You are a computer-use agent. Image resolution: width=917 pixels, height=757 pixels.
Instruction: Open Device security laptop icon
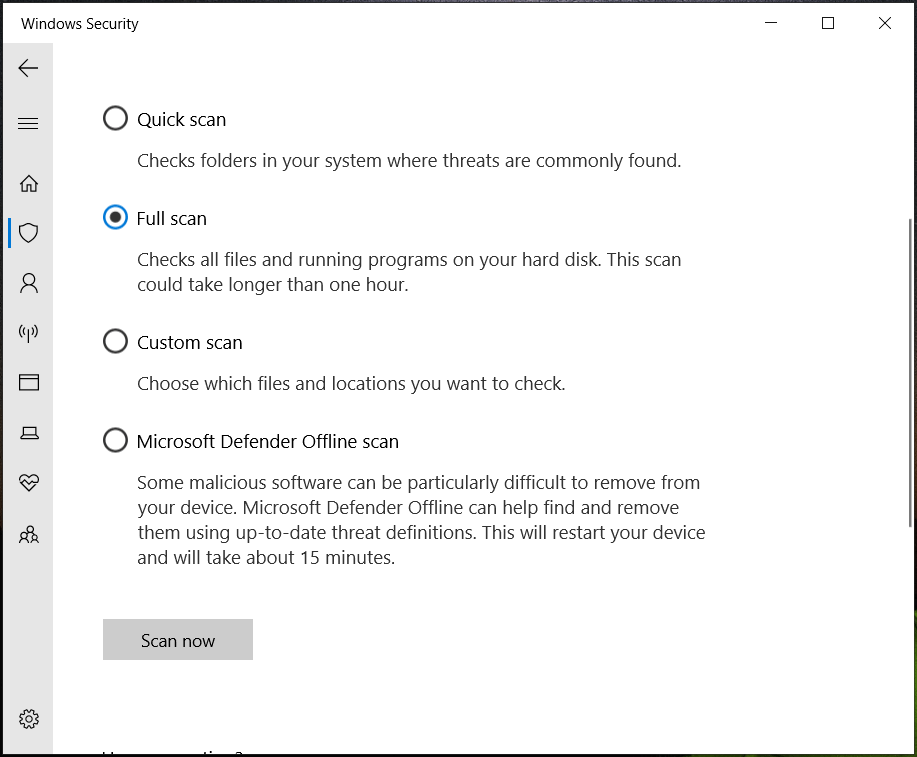(x=29, y=433)
